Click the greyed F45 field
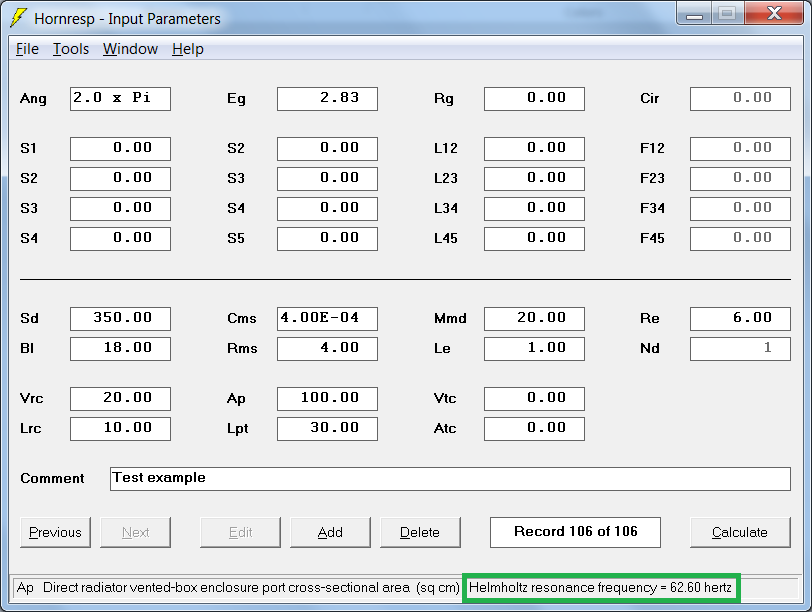The image size is (812, 612). (x=740, y=239)
